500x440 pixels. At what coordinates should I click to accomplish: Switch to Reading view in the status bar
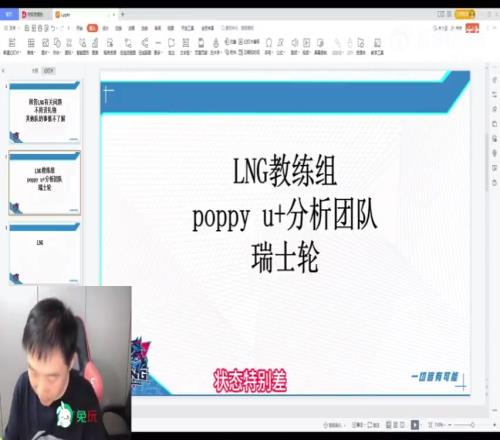coord(402,425)
